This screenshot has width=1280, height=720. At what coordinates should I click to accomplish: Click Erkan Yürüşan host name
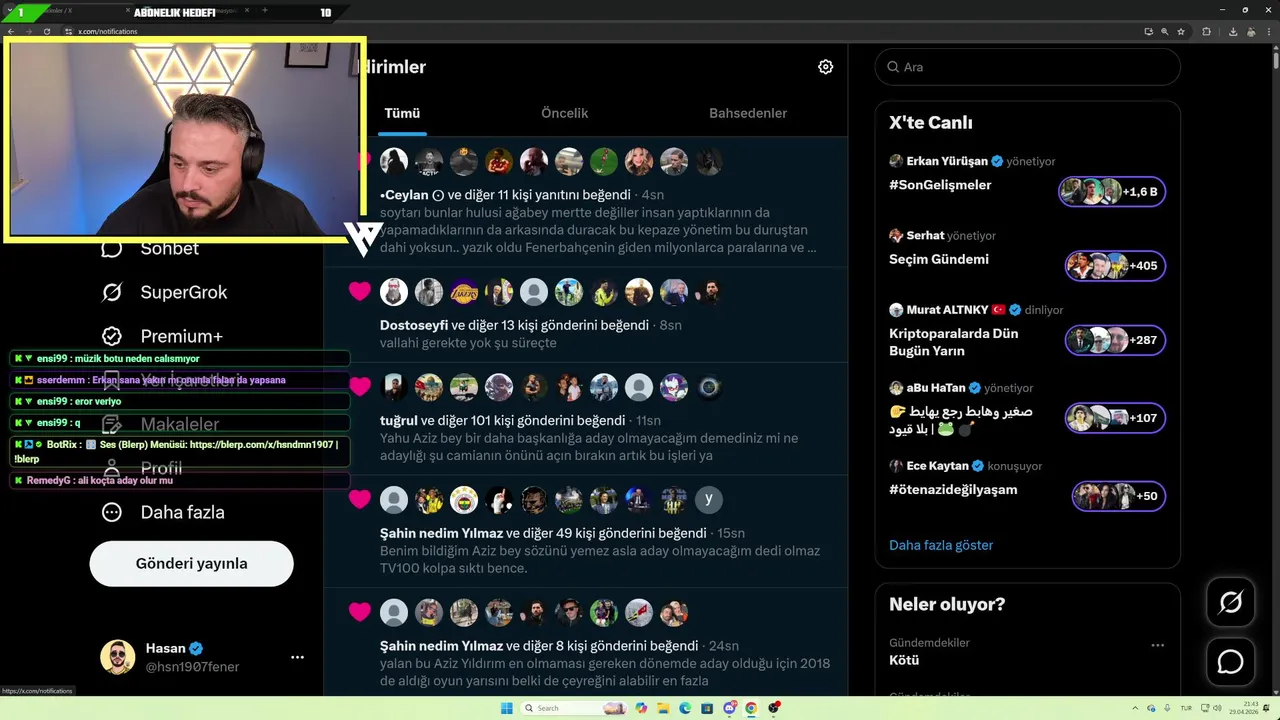[947, 161]
